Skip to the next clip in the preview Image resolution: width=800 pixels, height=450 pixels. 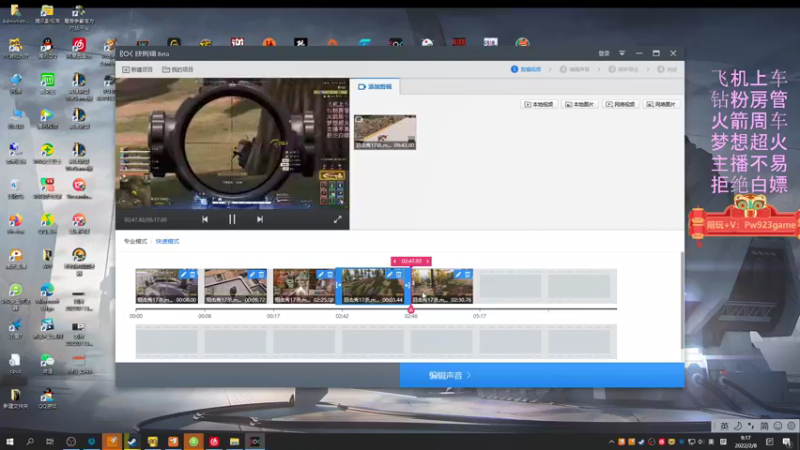click(x=260, y=219)
